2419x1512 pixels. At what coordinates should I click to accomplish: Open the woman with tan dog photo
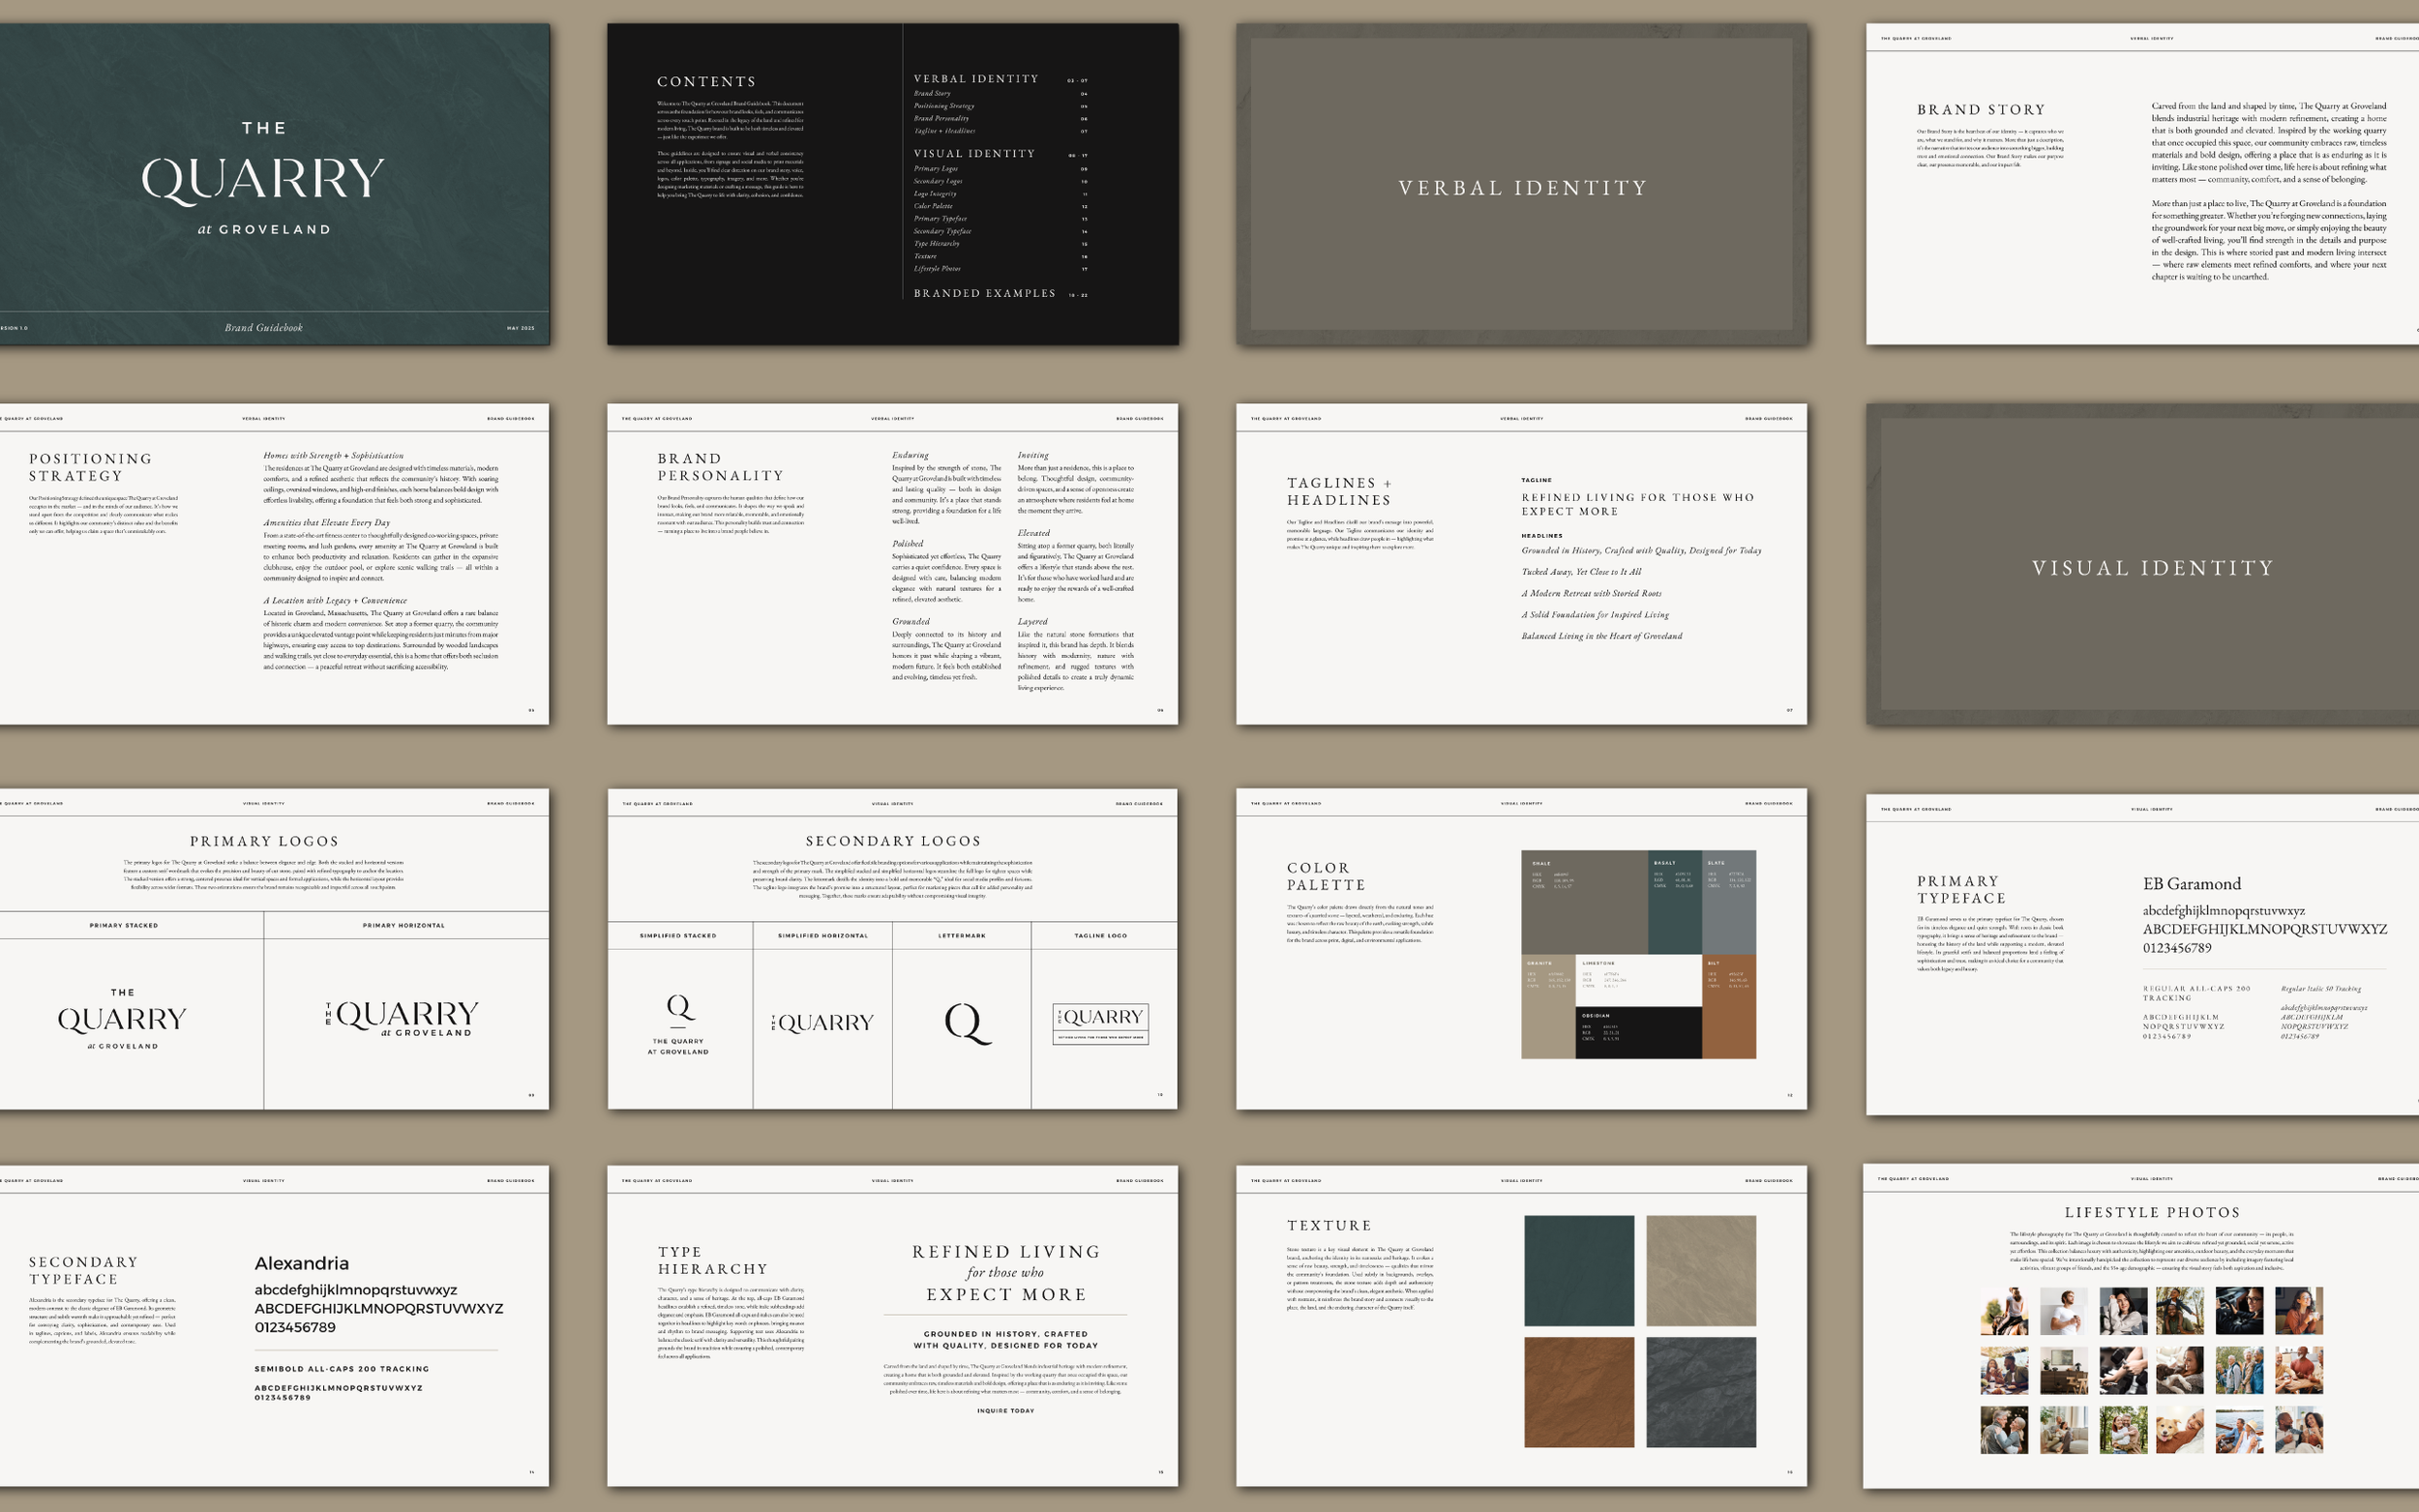[x=2180, y=1431]
